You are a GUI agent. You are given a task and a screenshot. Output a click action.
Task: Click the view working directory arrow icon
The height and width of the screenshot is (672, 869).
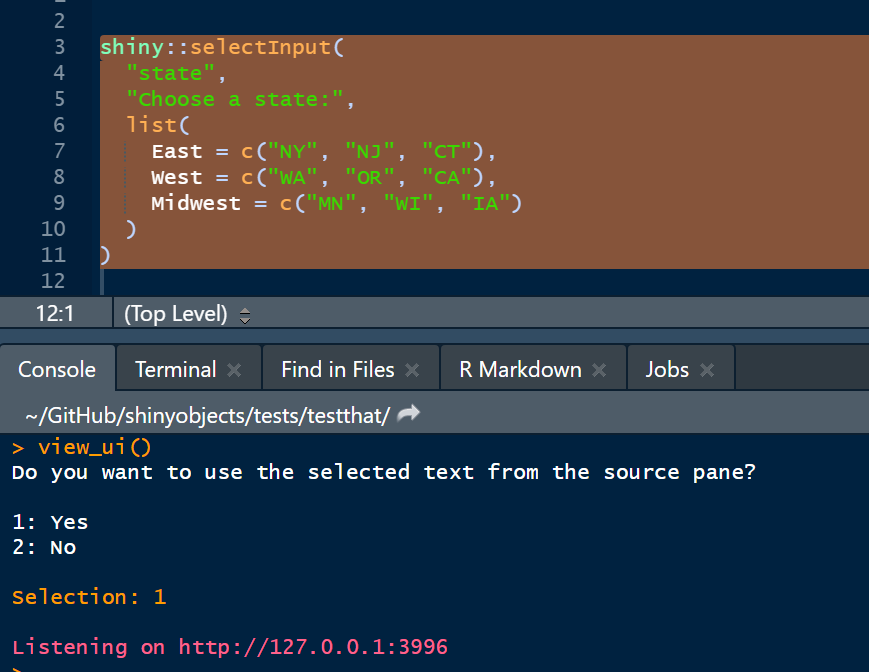[x=407, y=414]
